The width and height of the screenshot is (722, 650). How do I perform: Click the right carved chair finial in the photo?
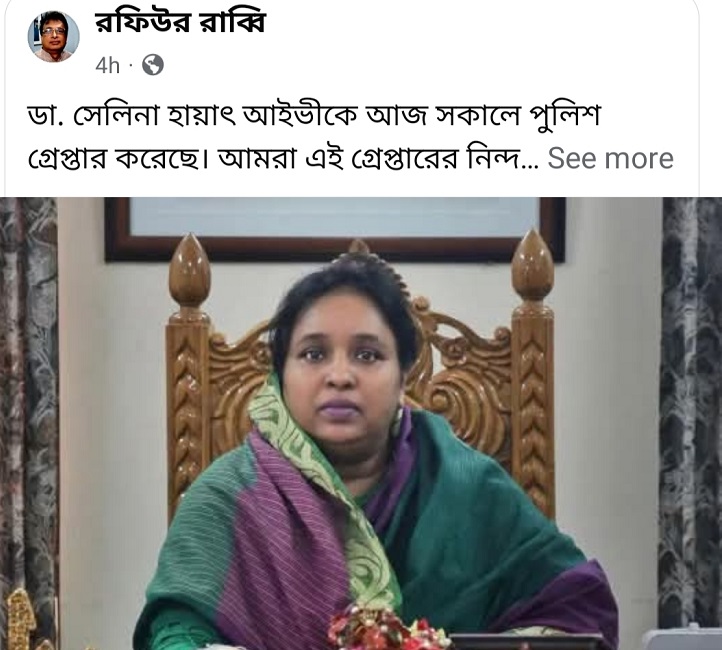coord(532,268)
